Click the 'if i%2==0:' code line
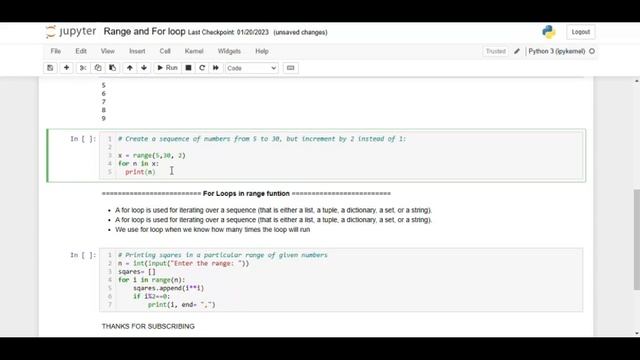Viewport: 640px width, 360px height. point(151,296)
